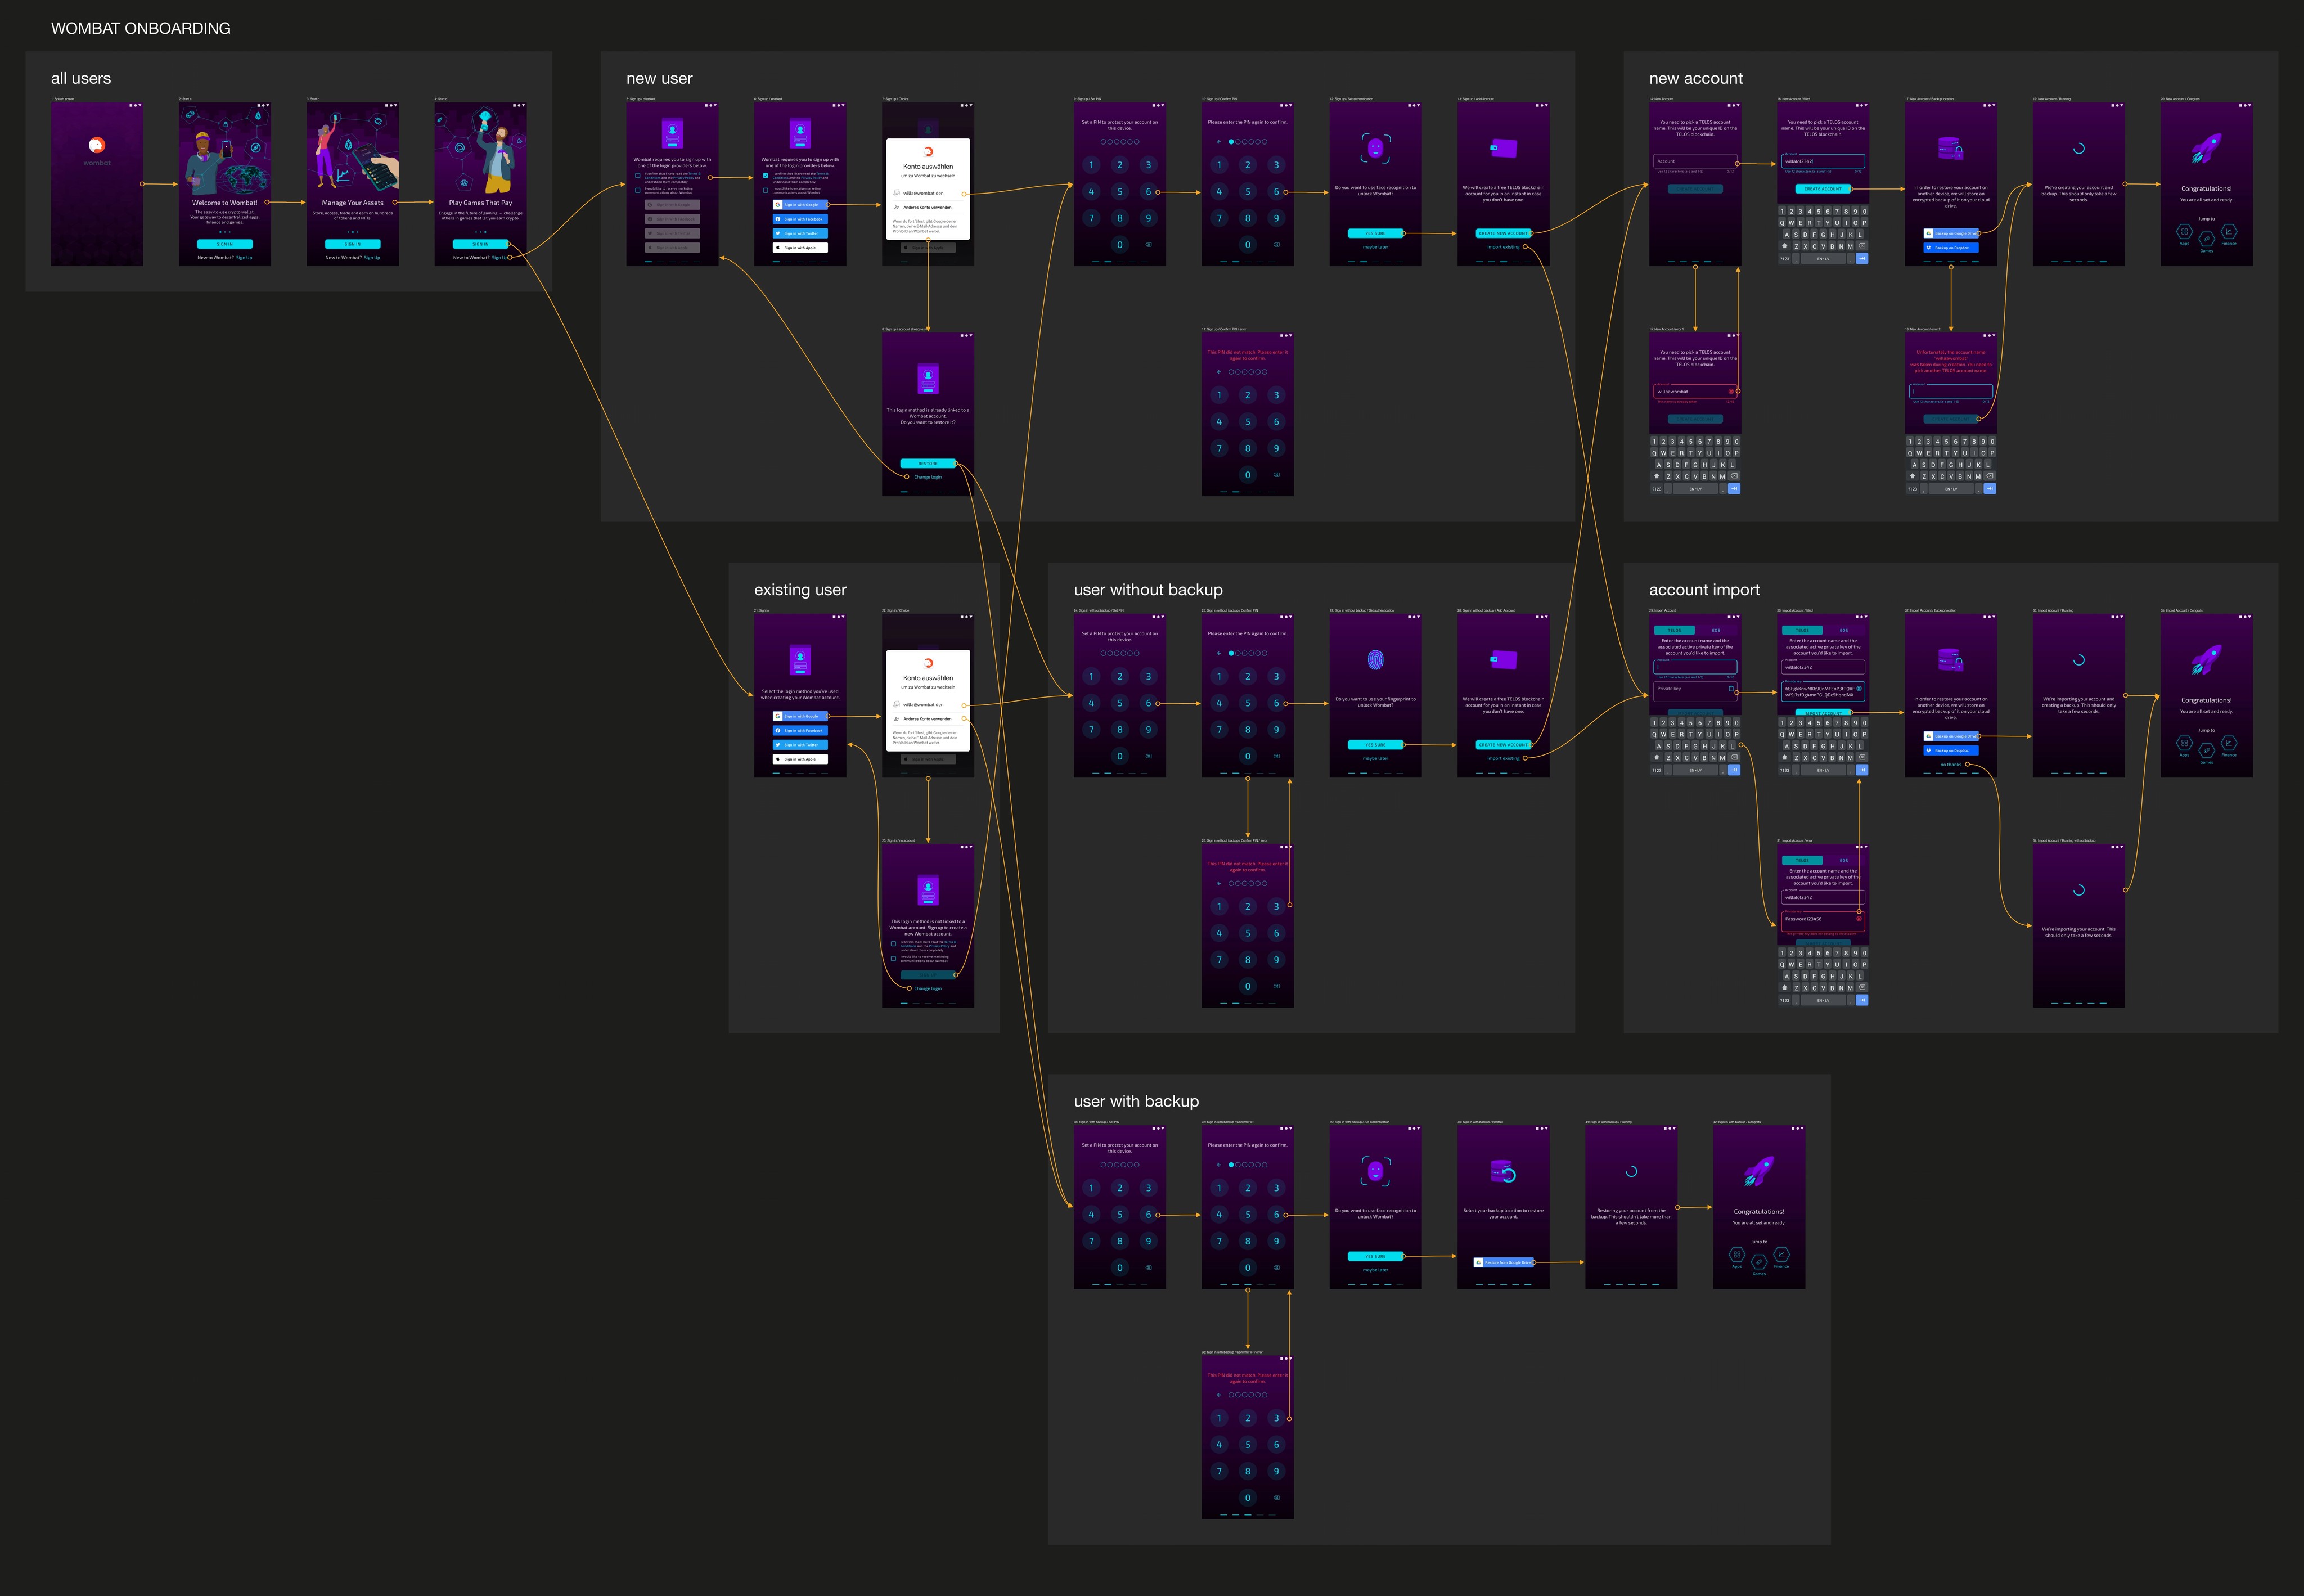Click 'no thanks' link on Import Account backup screen
The height and width of the screenshot is (1596, 2304).
[1950, 765]
